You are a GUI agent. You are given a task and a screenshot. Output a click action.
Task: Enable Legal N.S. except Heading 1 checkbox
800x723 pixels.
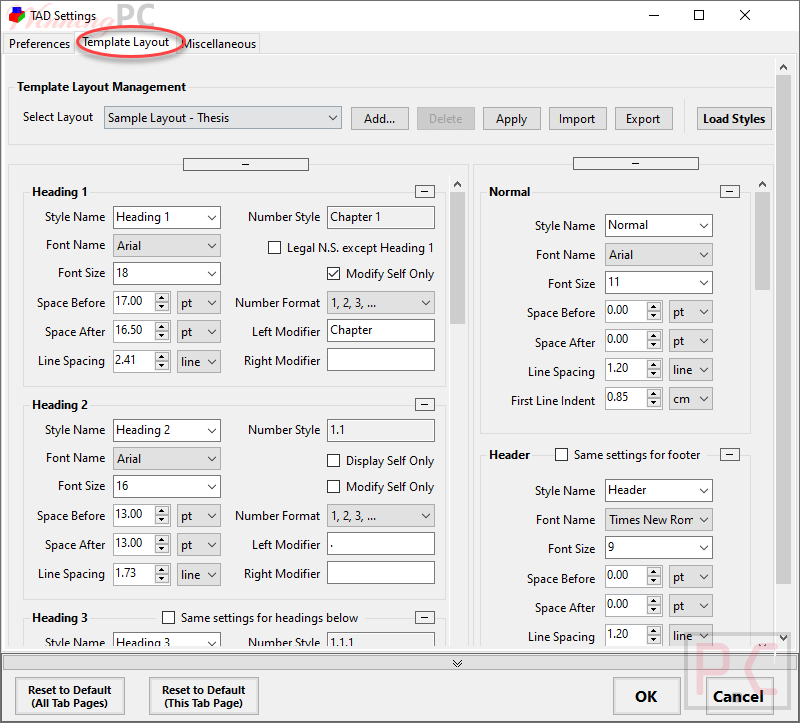[274, 248]
